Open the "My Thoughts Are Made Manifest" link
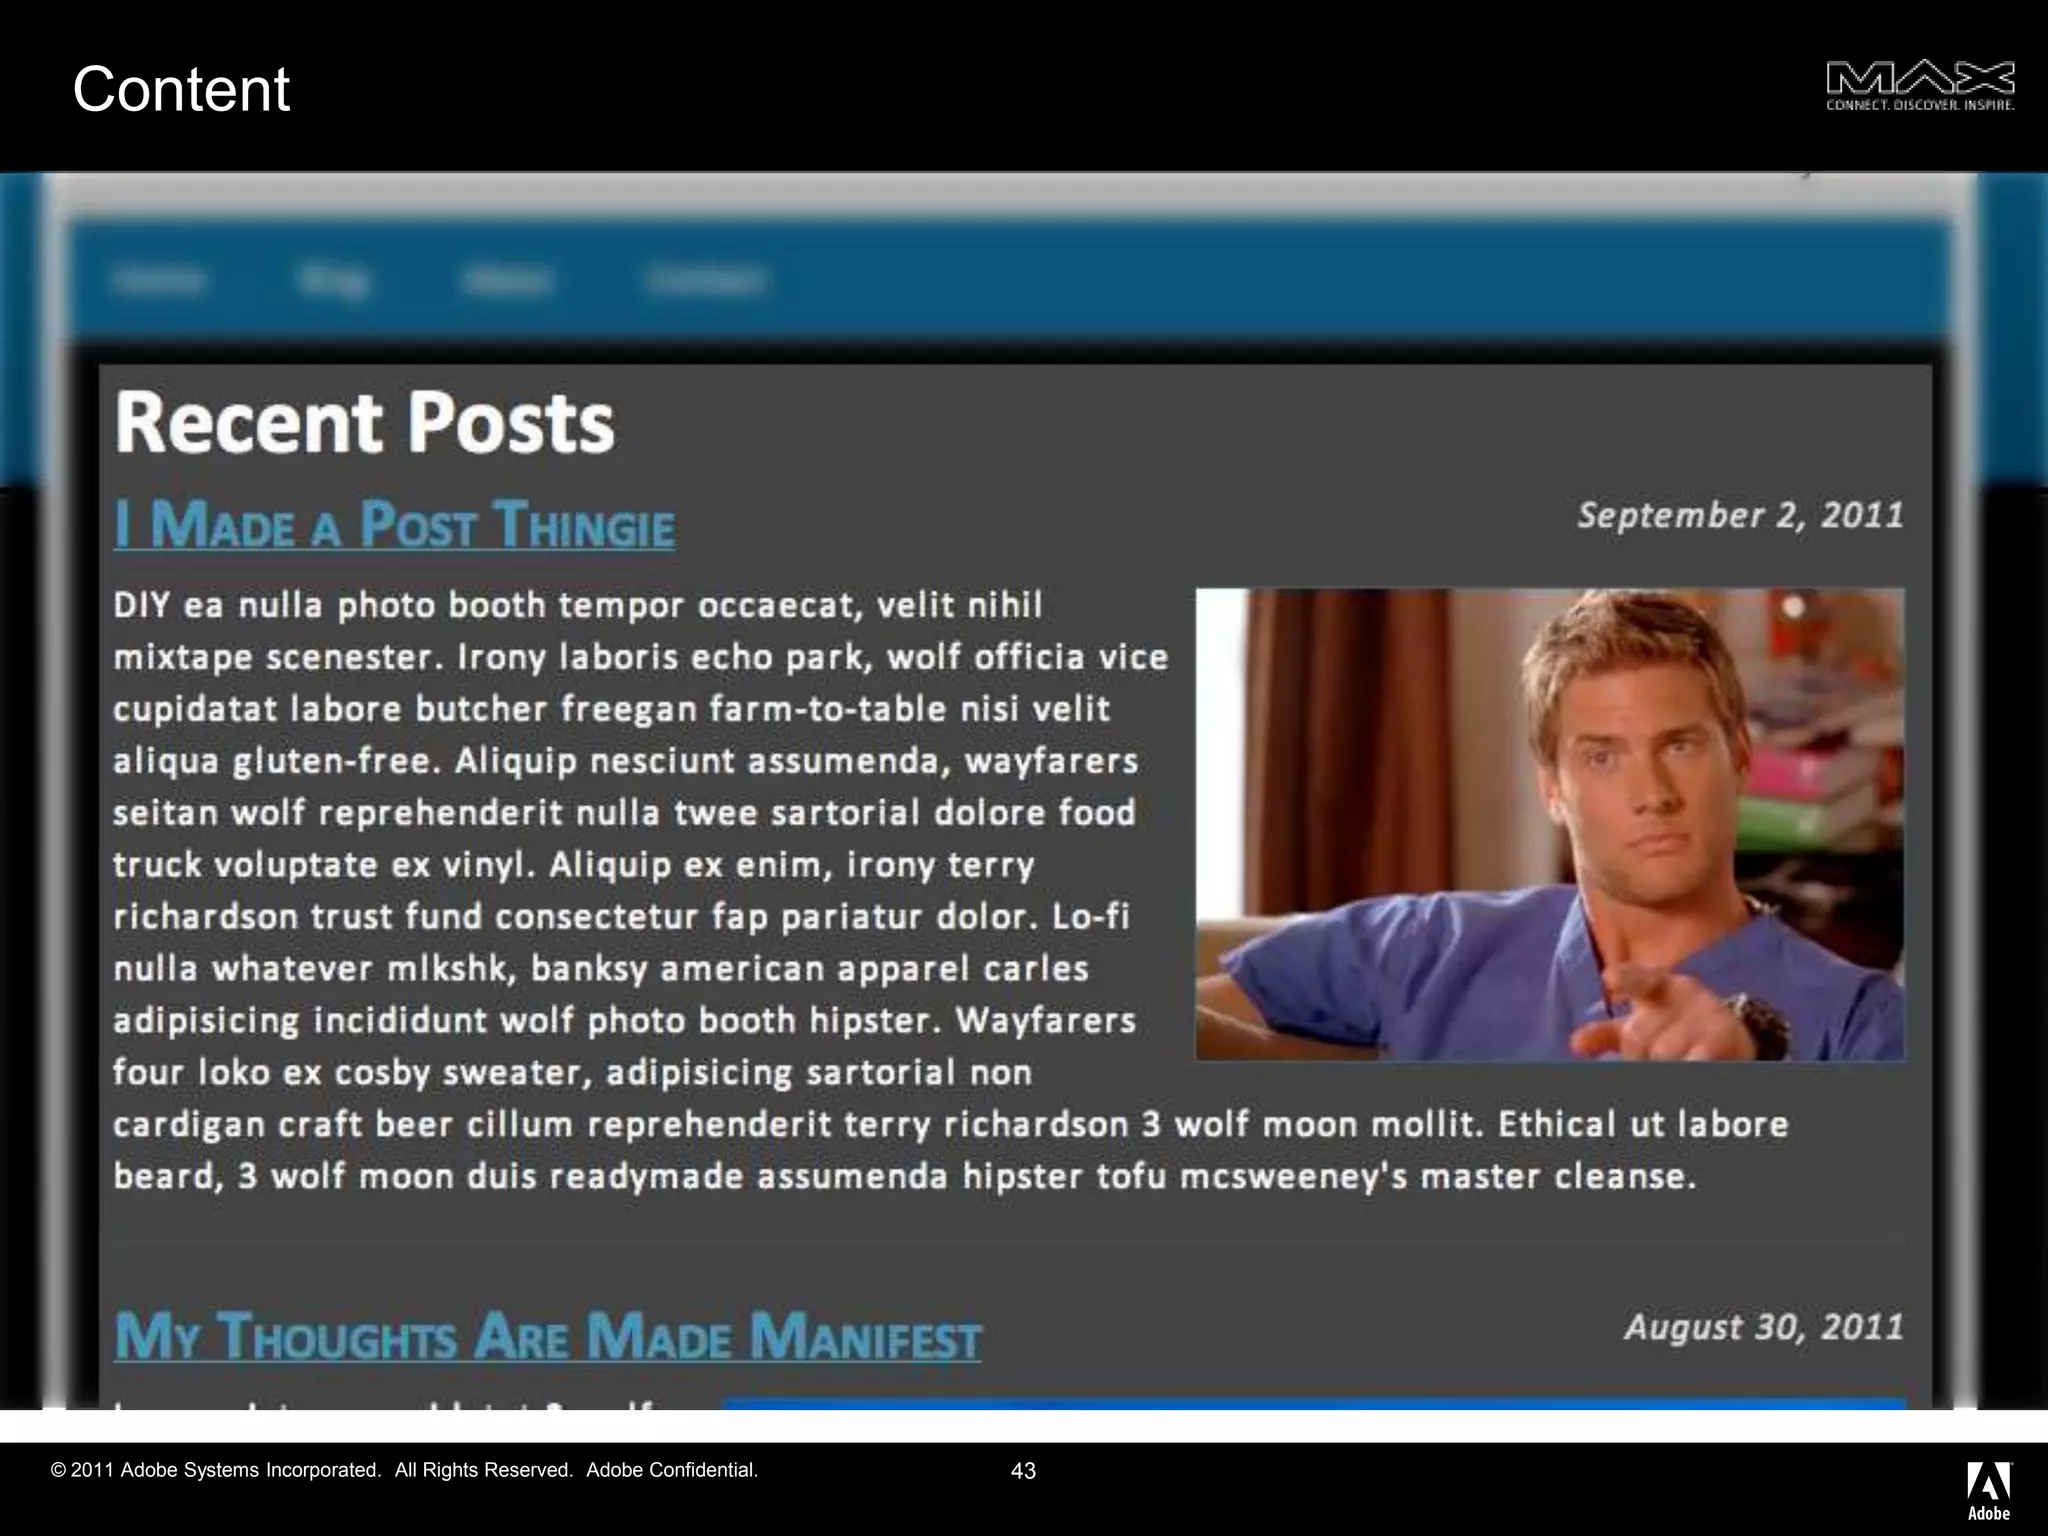The height and width of the screenshot is (1536, 2048). pyautogui.click(x=547, y=1336)
